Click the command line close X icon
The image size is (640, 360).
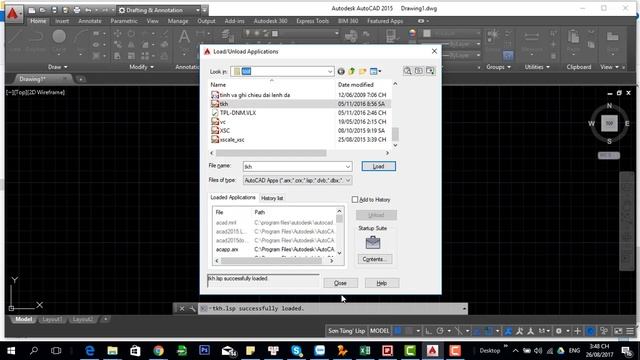tap(182, 309)
